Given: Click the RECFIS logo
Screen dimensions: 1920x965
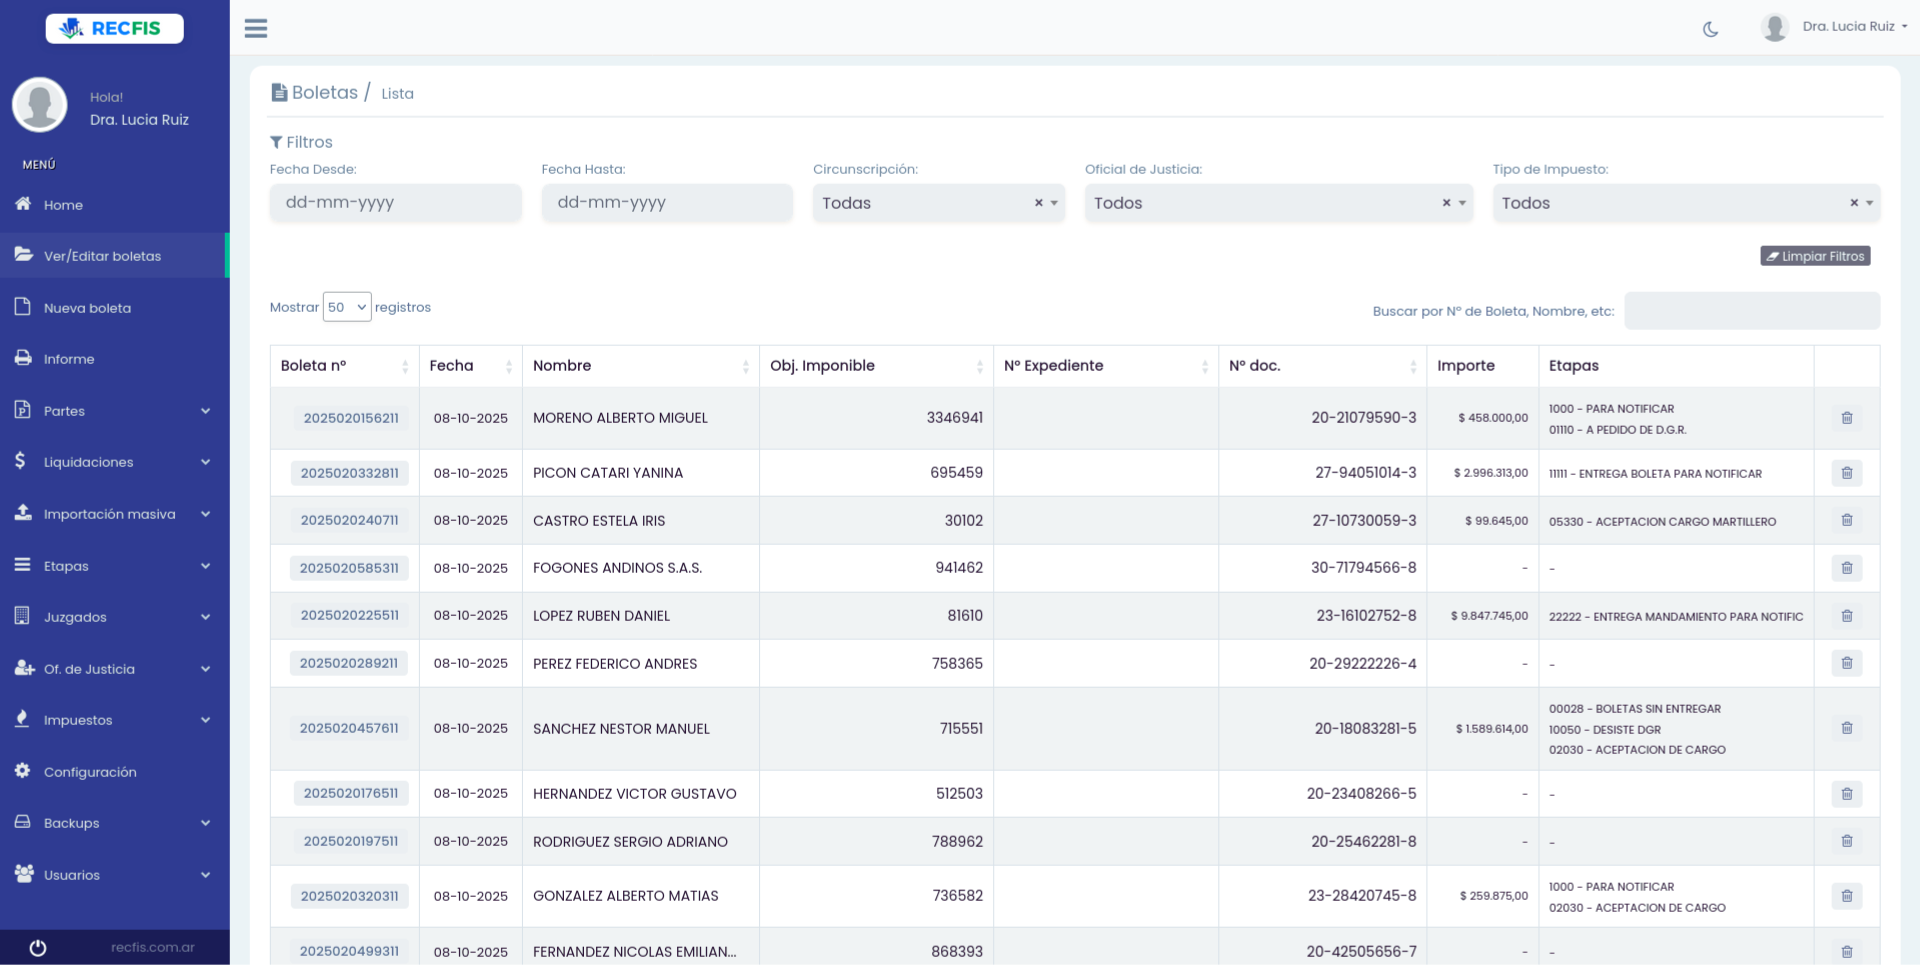Looking at the screenshot, I should (114, 28).
